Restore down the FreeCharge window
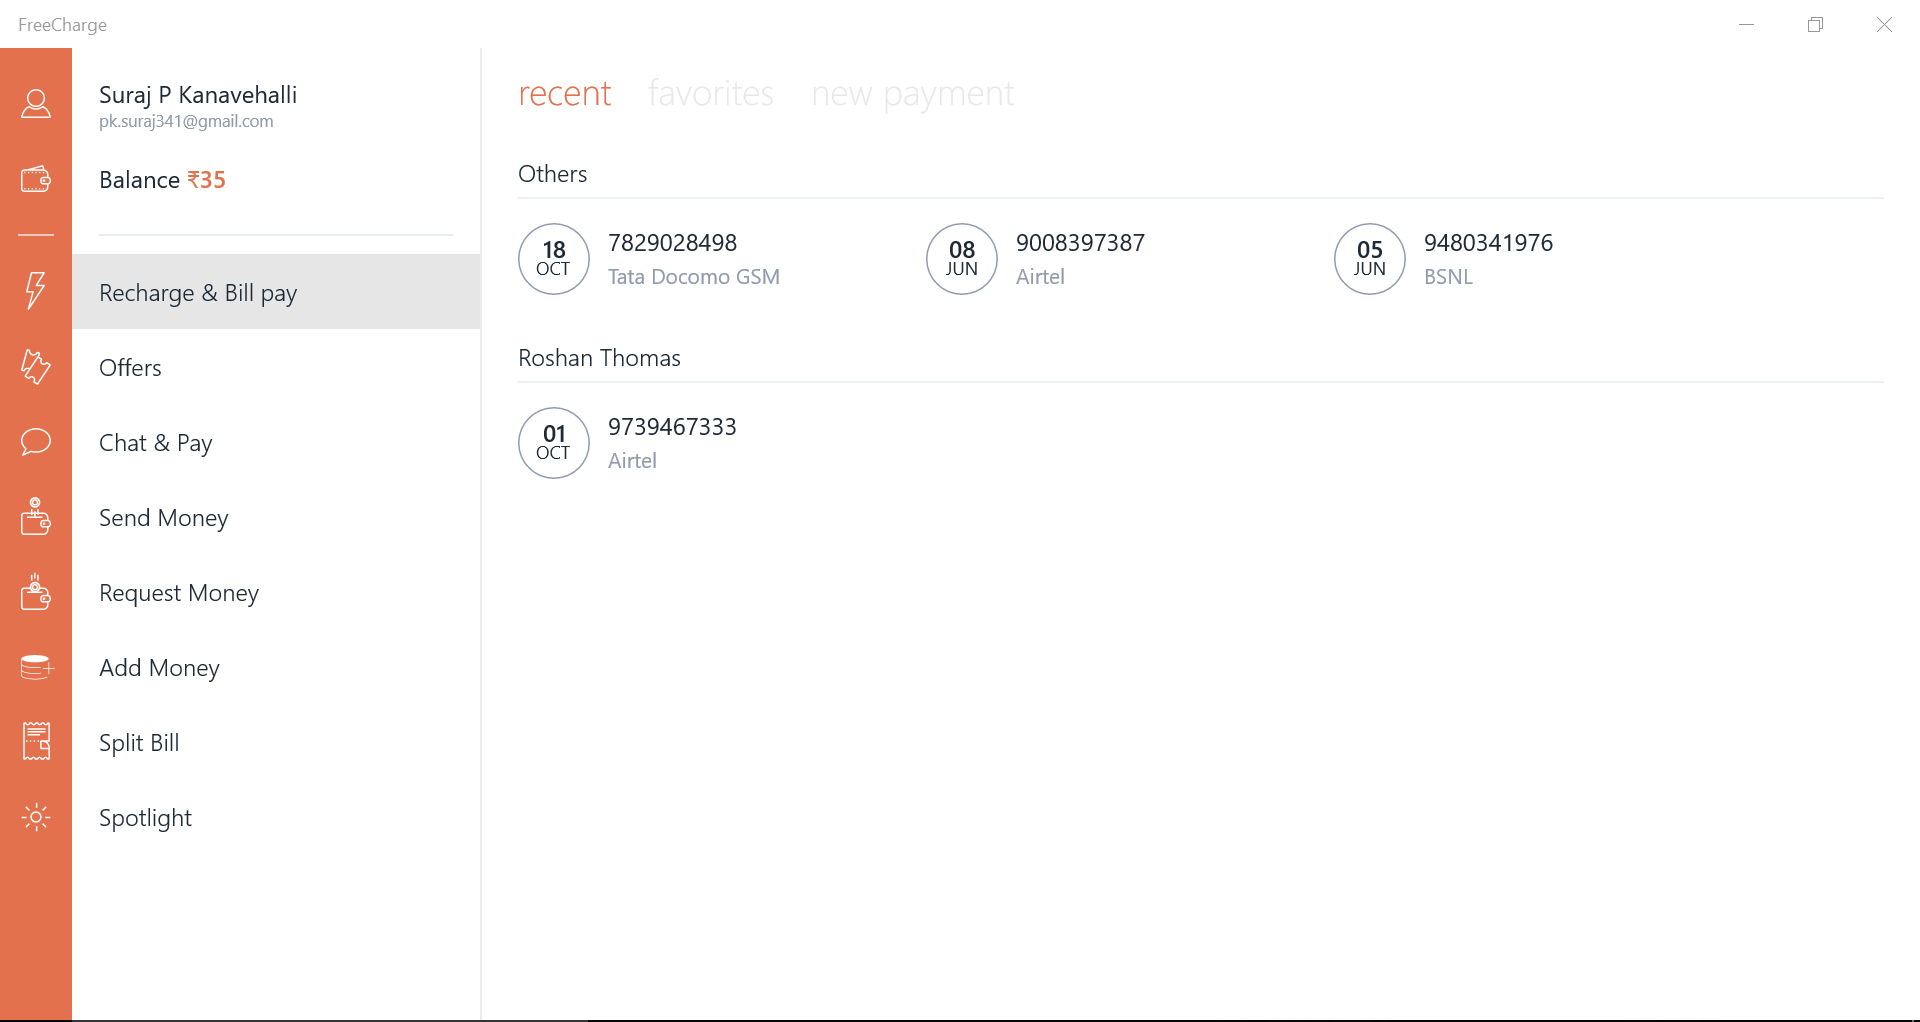Image resolution: width=1920 pixels, height=1022 pixels. [1816, 25]
